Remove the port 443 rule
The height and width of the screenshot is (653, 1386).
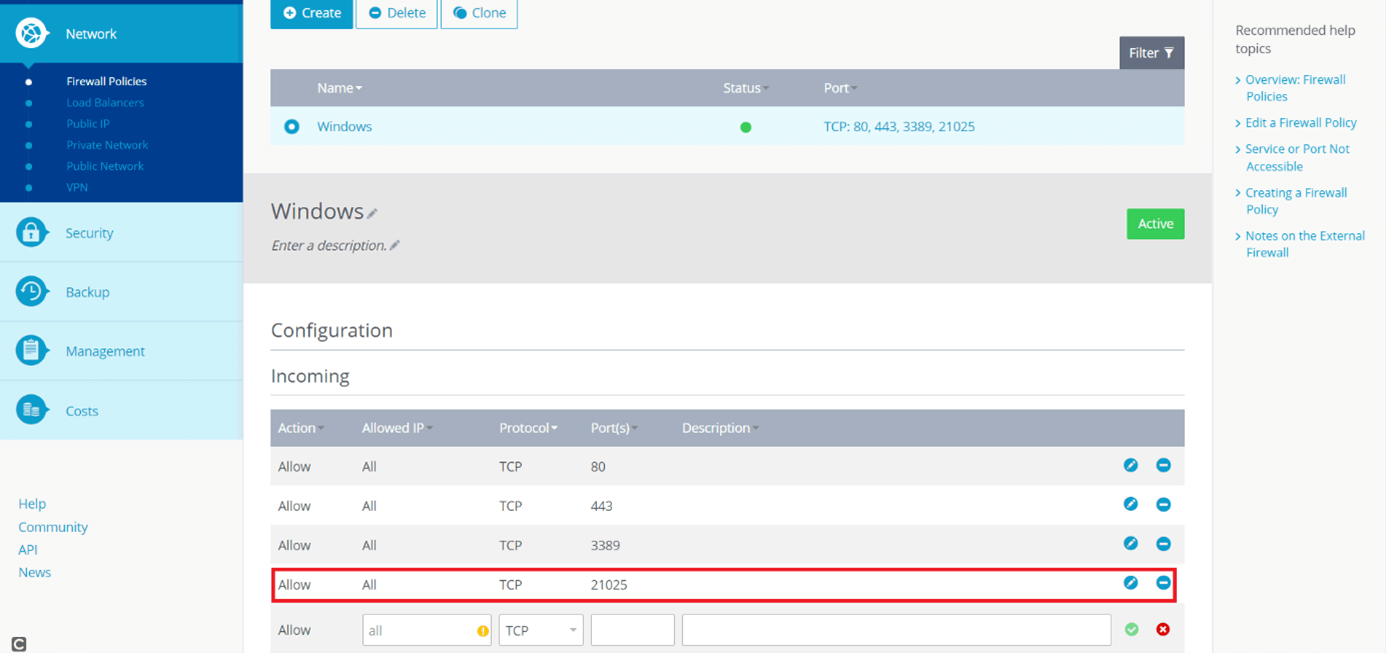click(1163, 504)
